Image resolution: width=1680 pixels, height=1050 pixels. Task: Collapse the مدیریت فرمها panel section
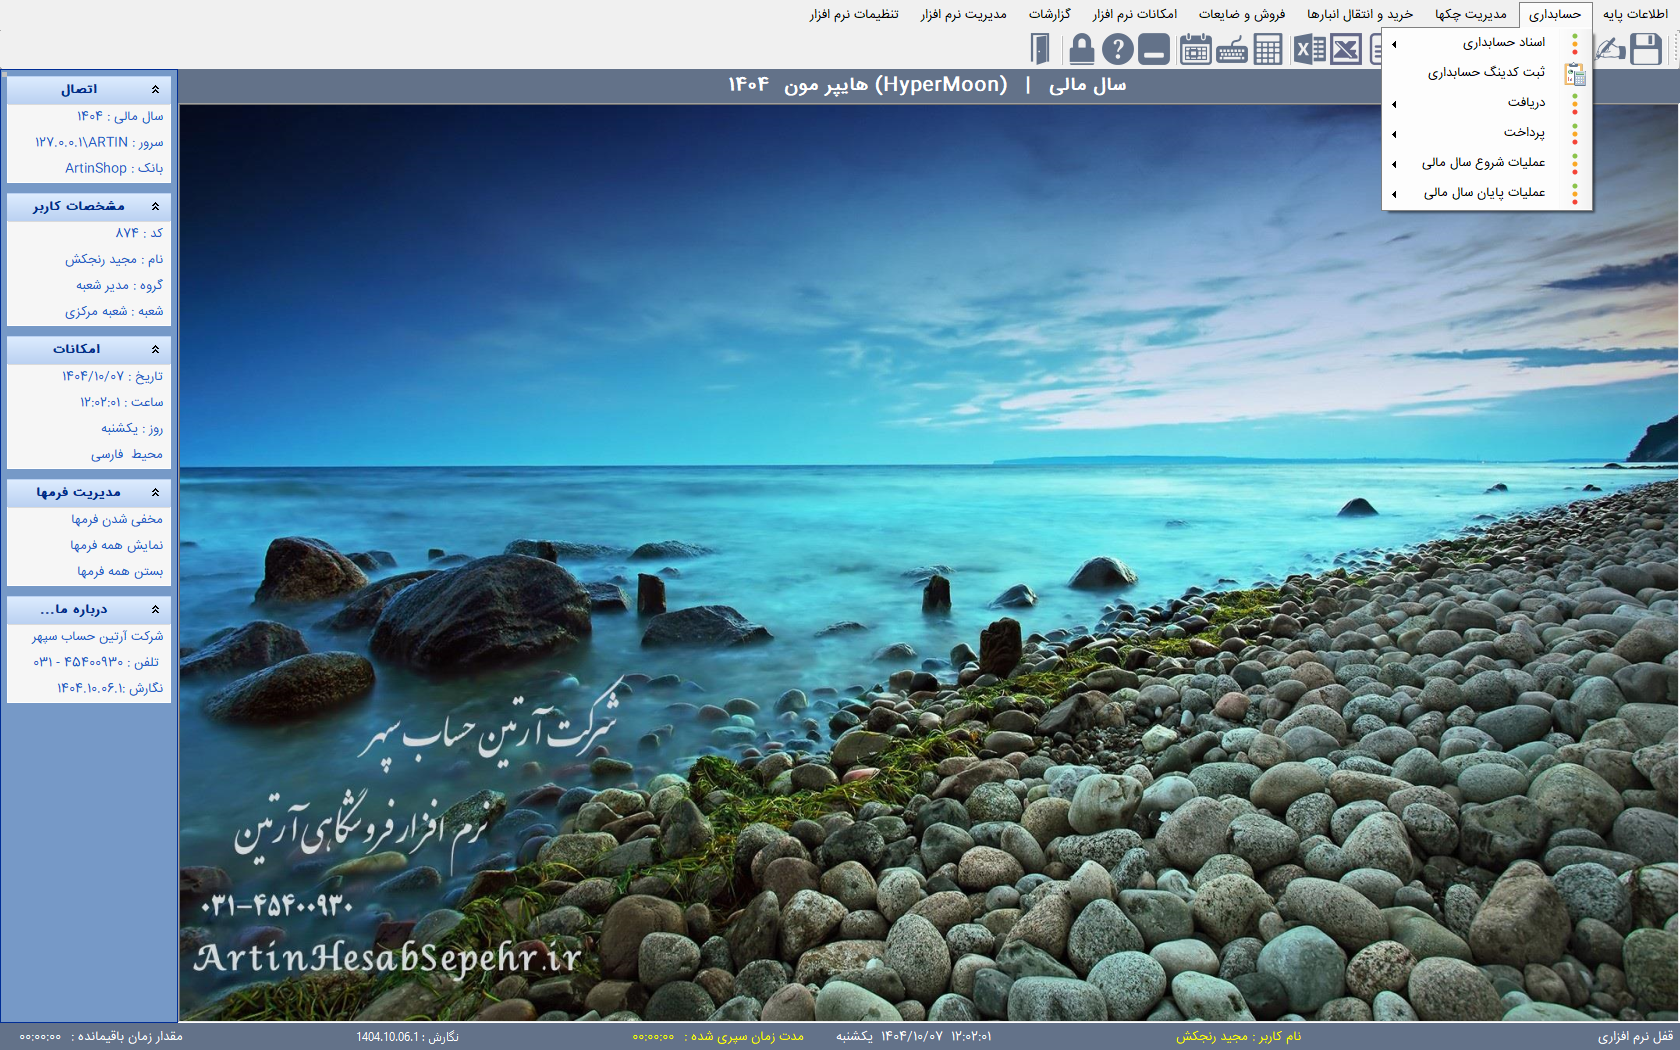[x=155, y=492]
